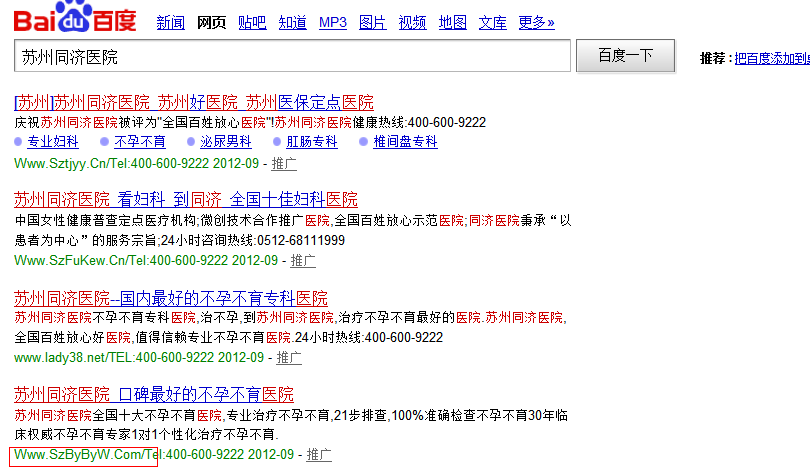Open the 不孕不育 sublink
Screen dimensions: 810x472
[139, 141]
